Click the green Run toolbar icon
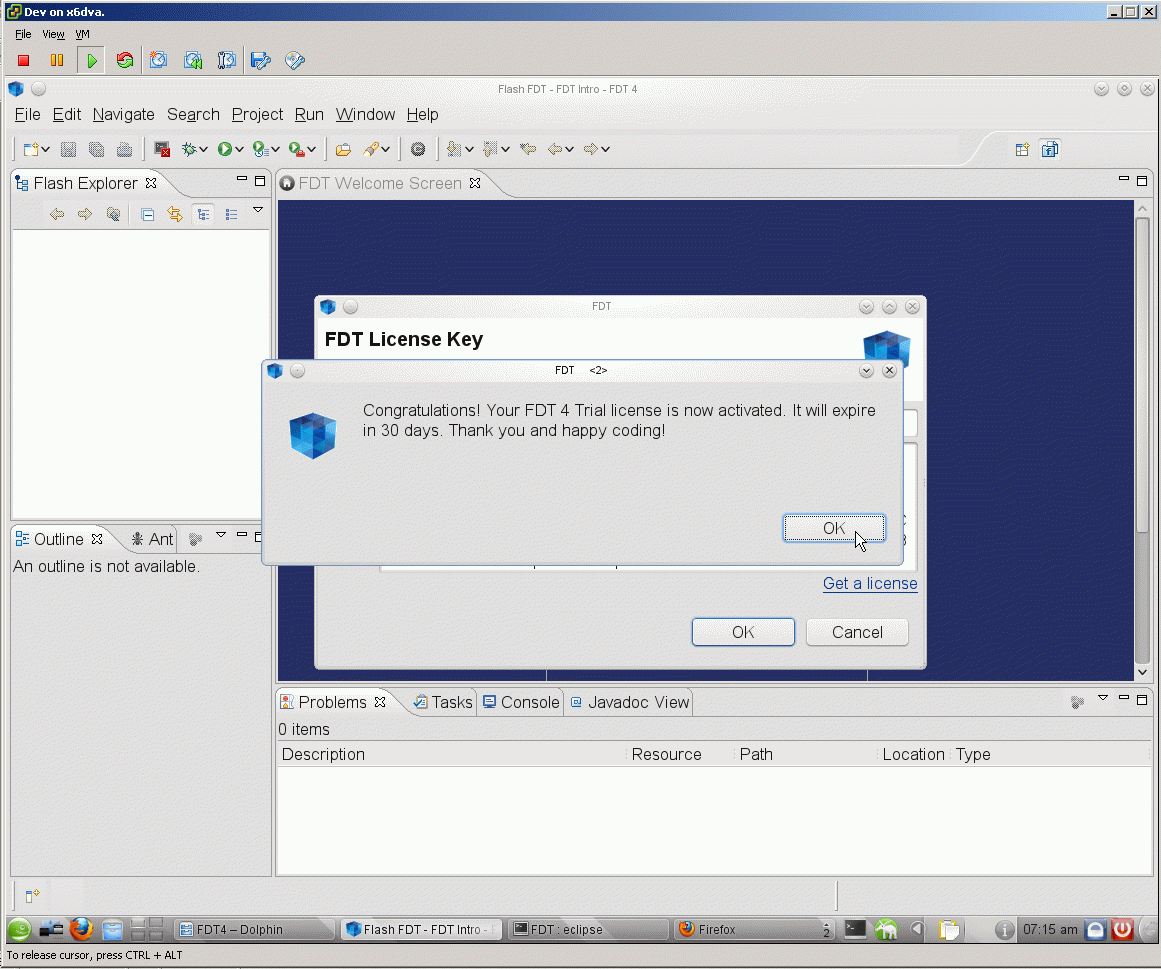 click(x=224, y=150)
